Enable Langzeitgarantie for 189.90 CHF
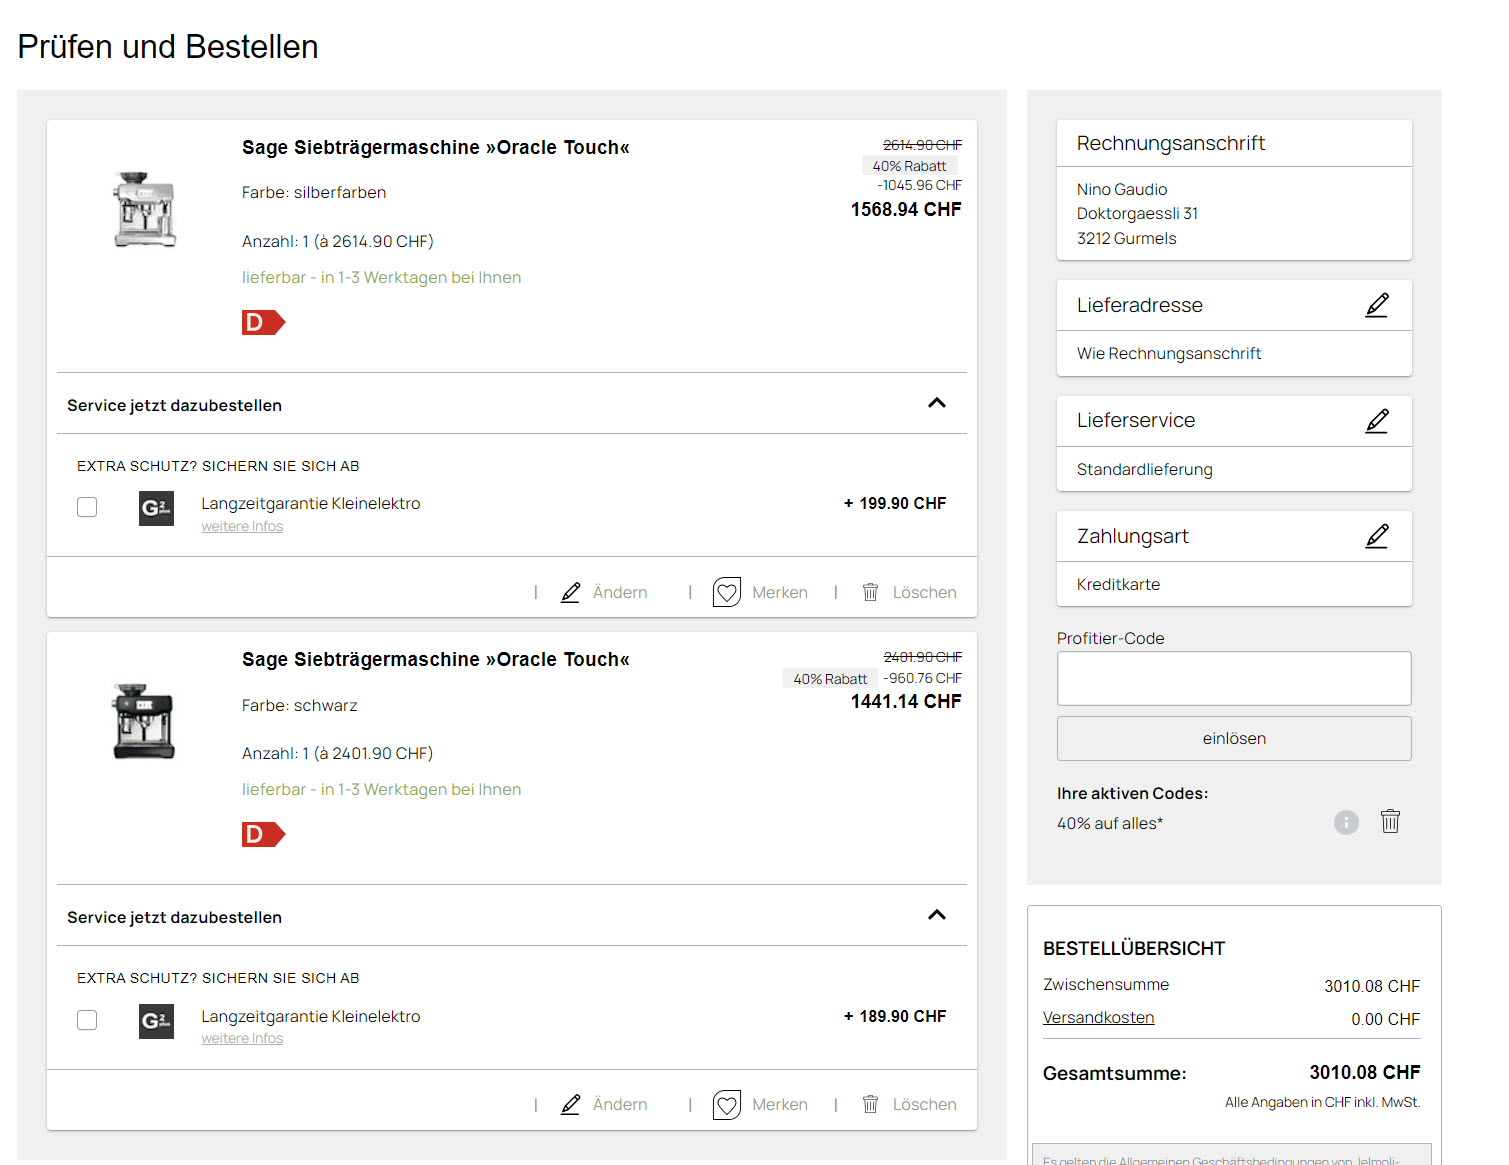 point(87,1020)
